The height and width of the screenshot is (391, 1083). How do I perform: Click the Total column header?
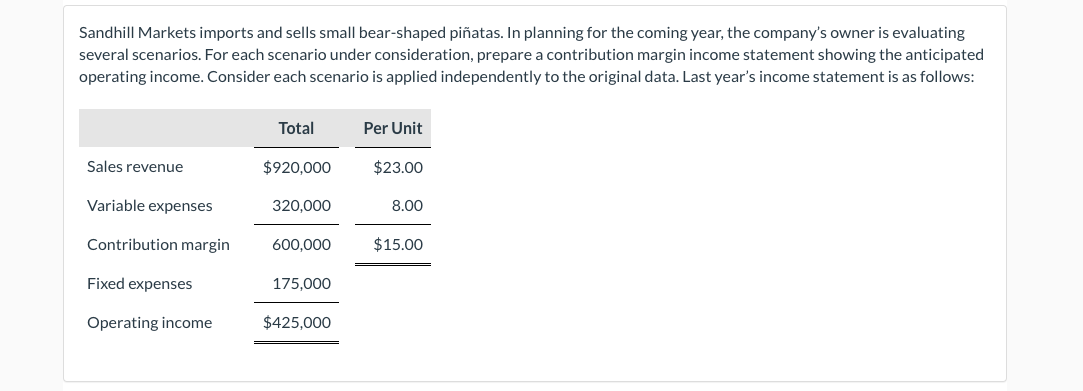(296, 128)
